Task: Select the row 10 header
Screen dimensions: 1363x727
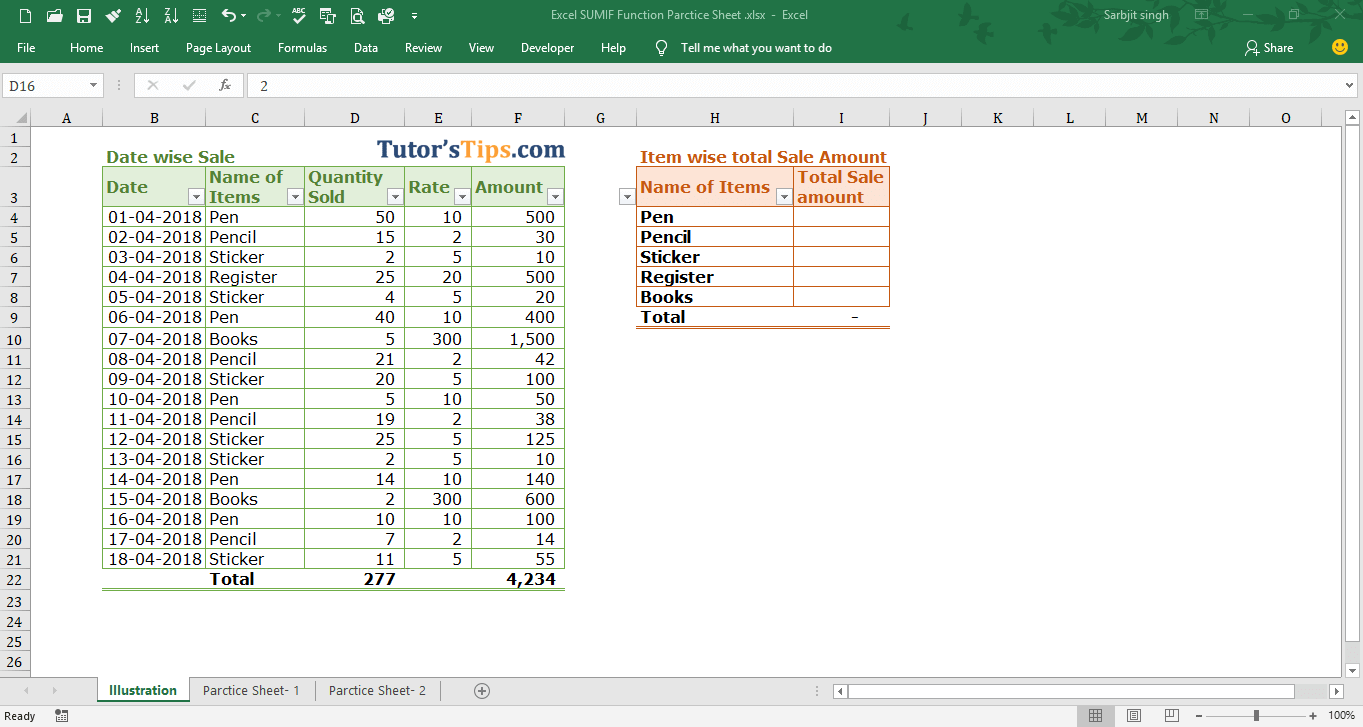Action: click(15, 339)
